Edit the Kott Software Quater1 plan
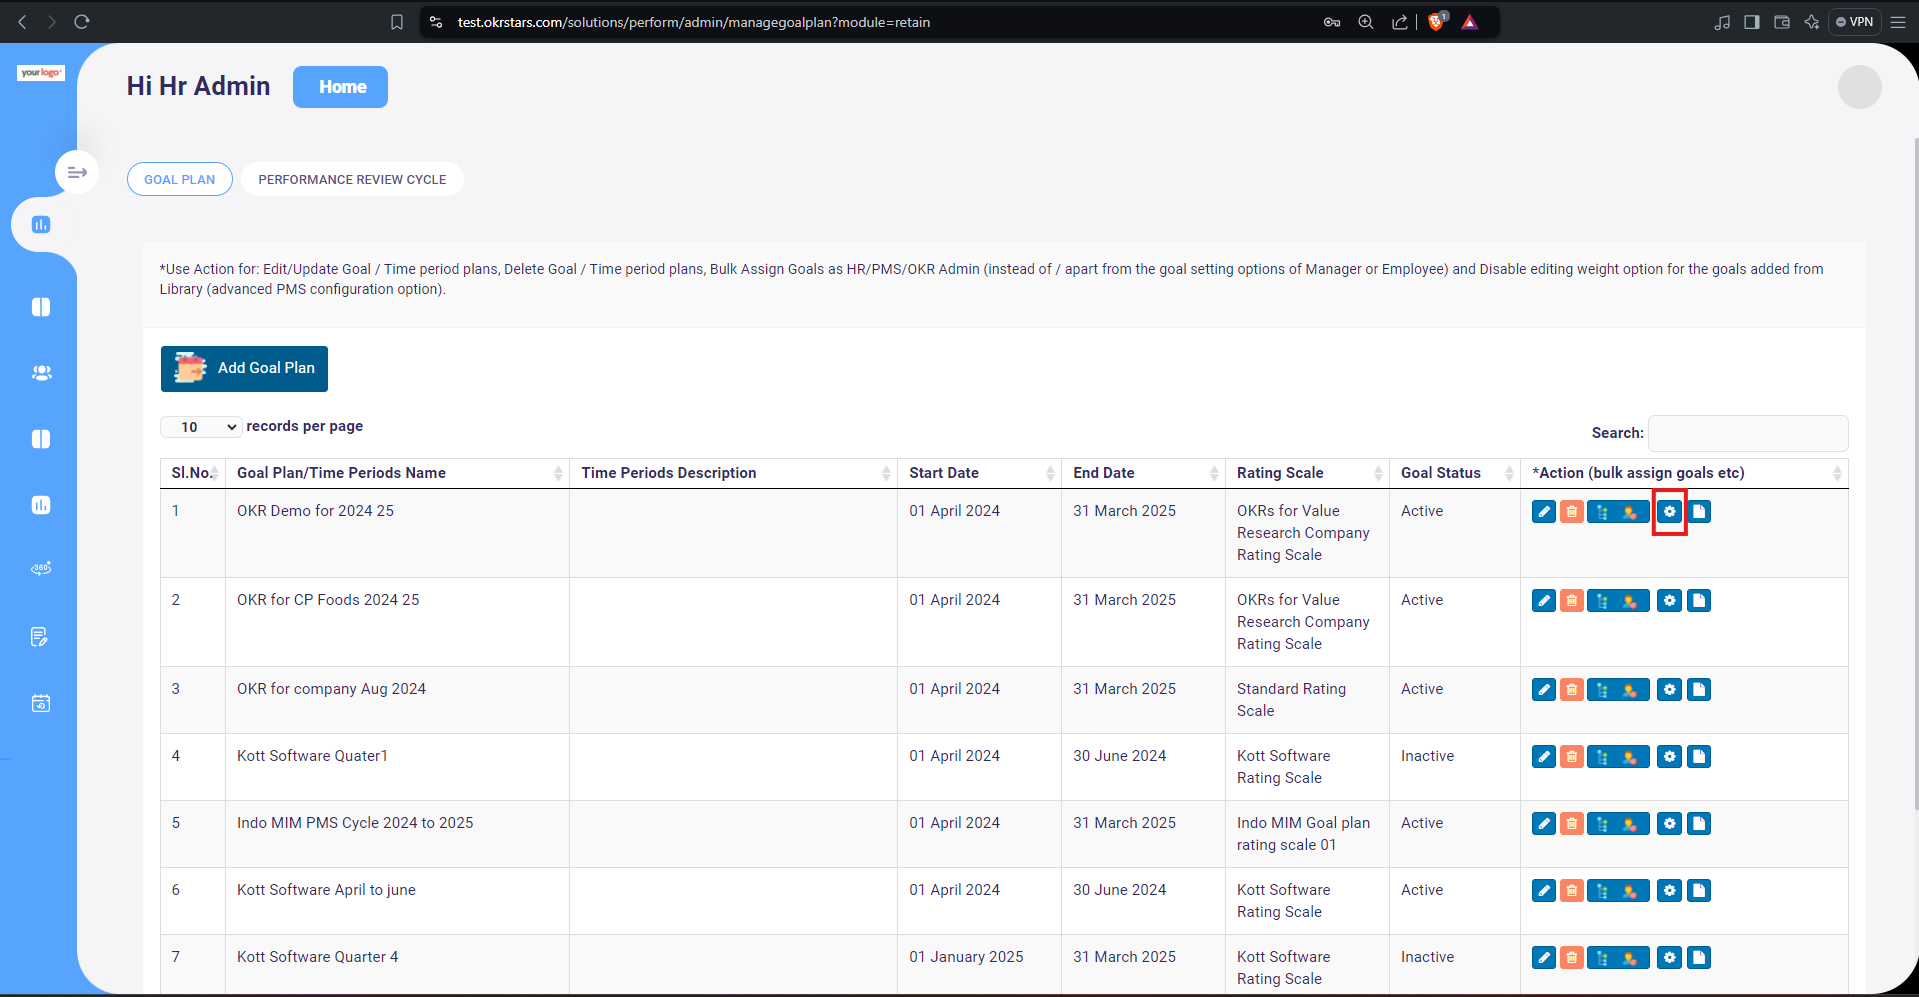The height and width of the screenshot is (997, 1919). [x=1543, y=757]
